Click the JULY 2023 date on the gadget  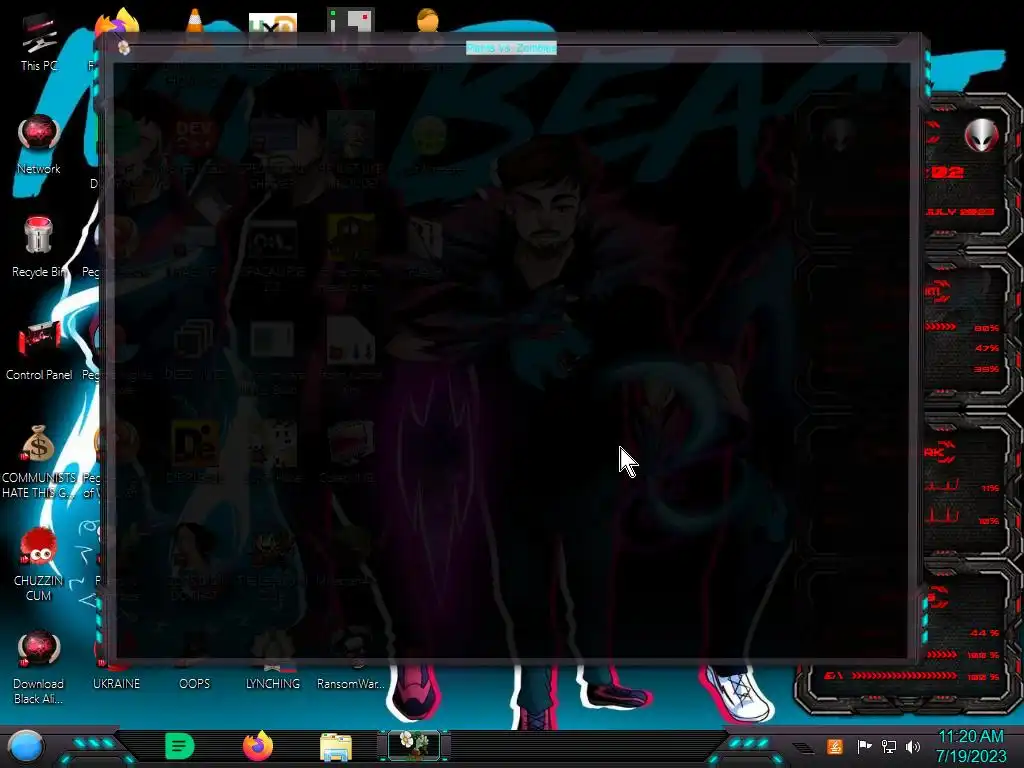pos(960,212)
